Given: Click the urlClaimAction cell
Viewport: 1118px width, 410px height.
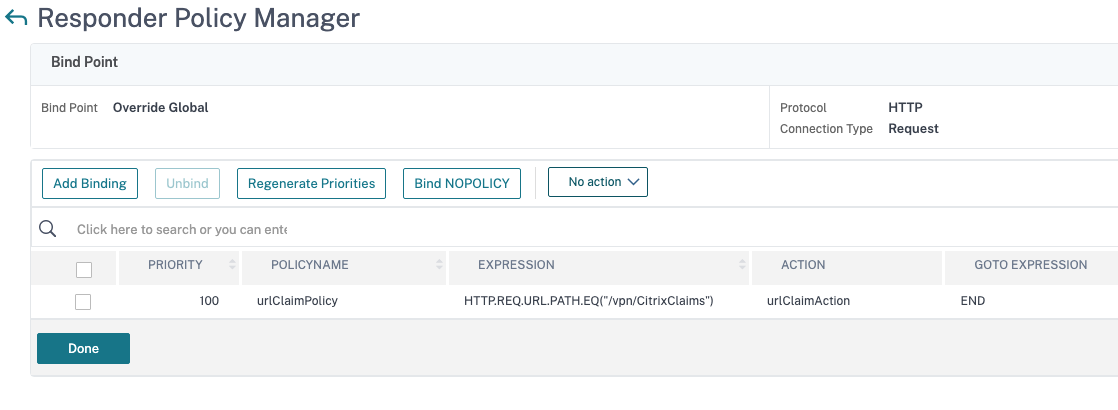Looking at the screenshot, I should click(x=808, y=301).
